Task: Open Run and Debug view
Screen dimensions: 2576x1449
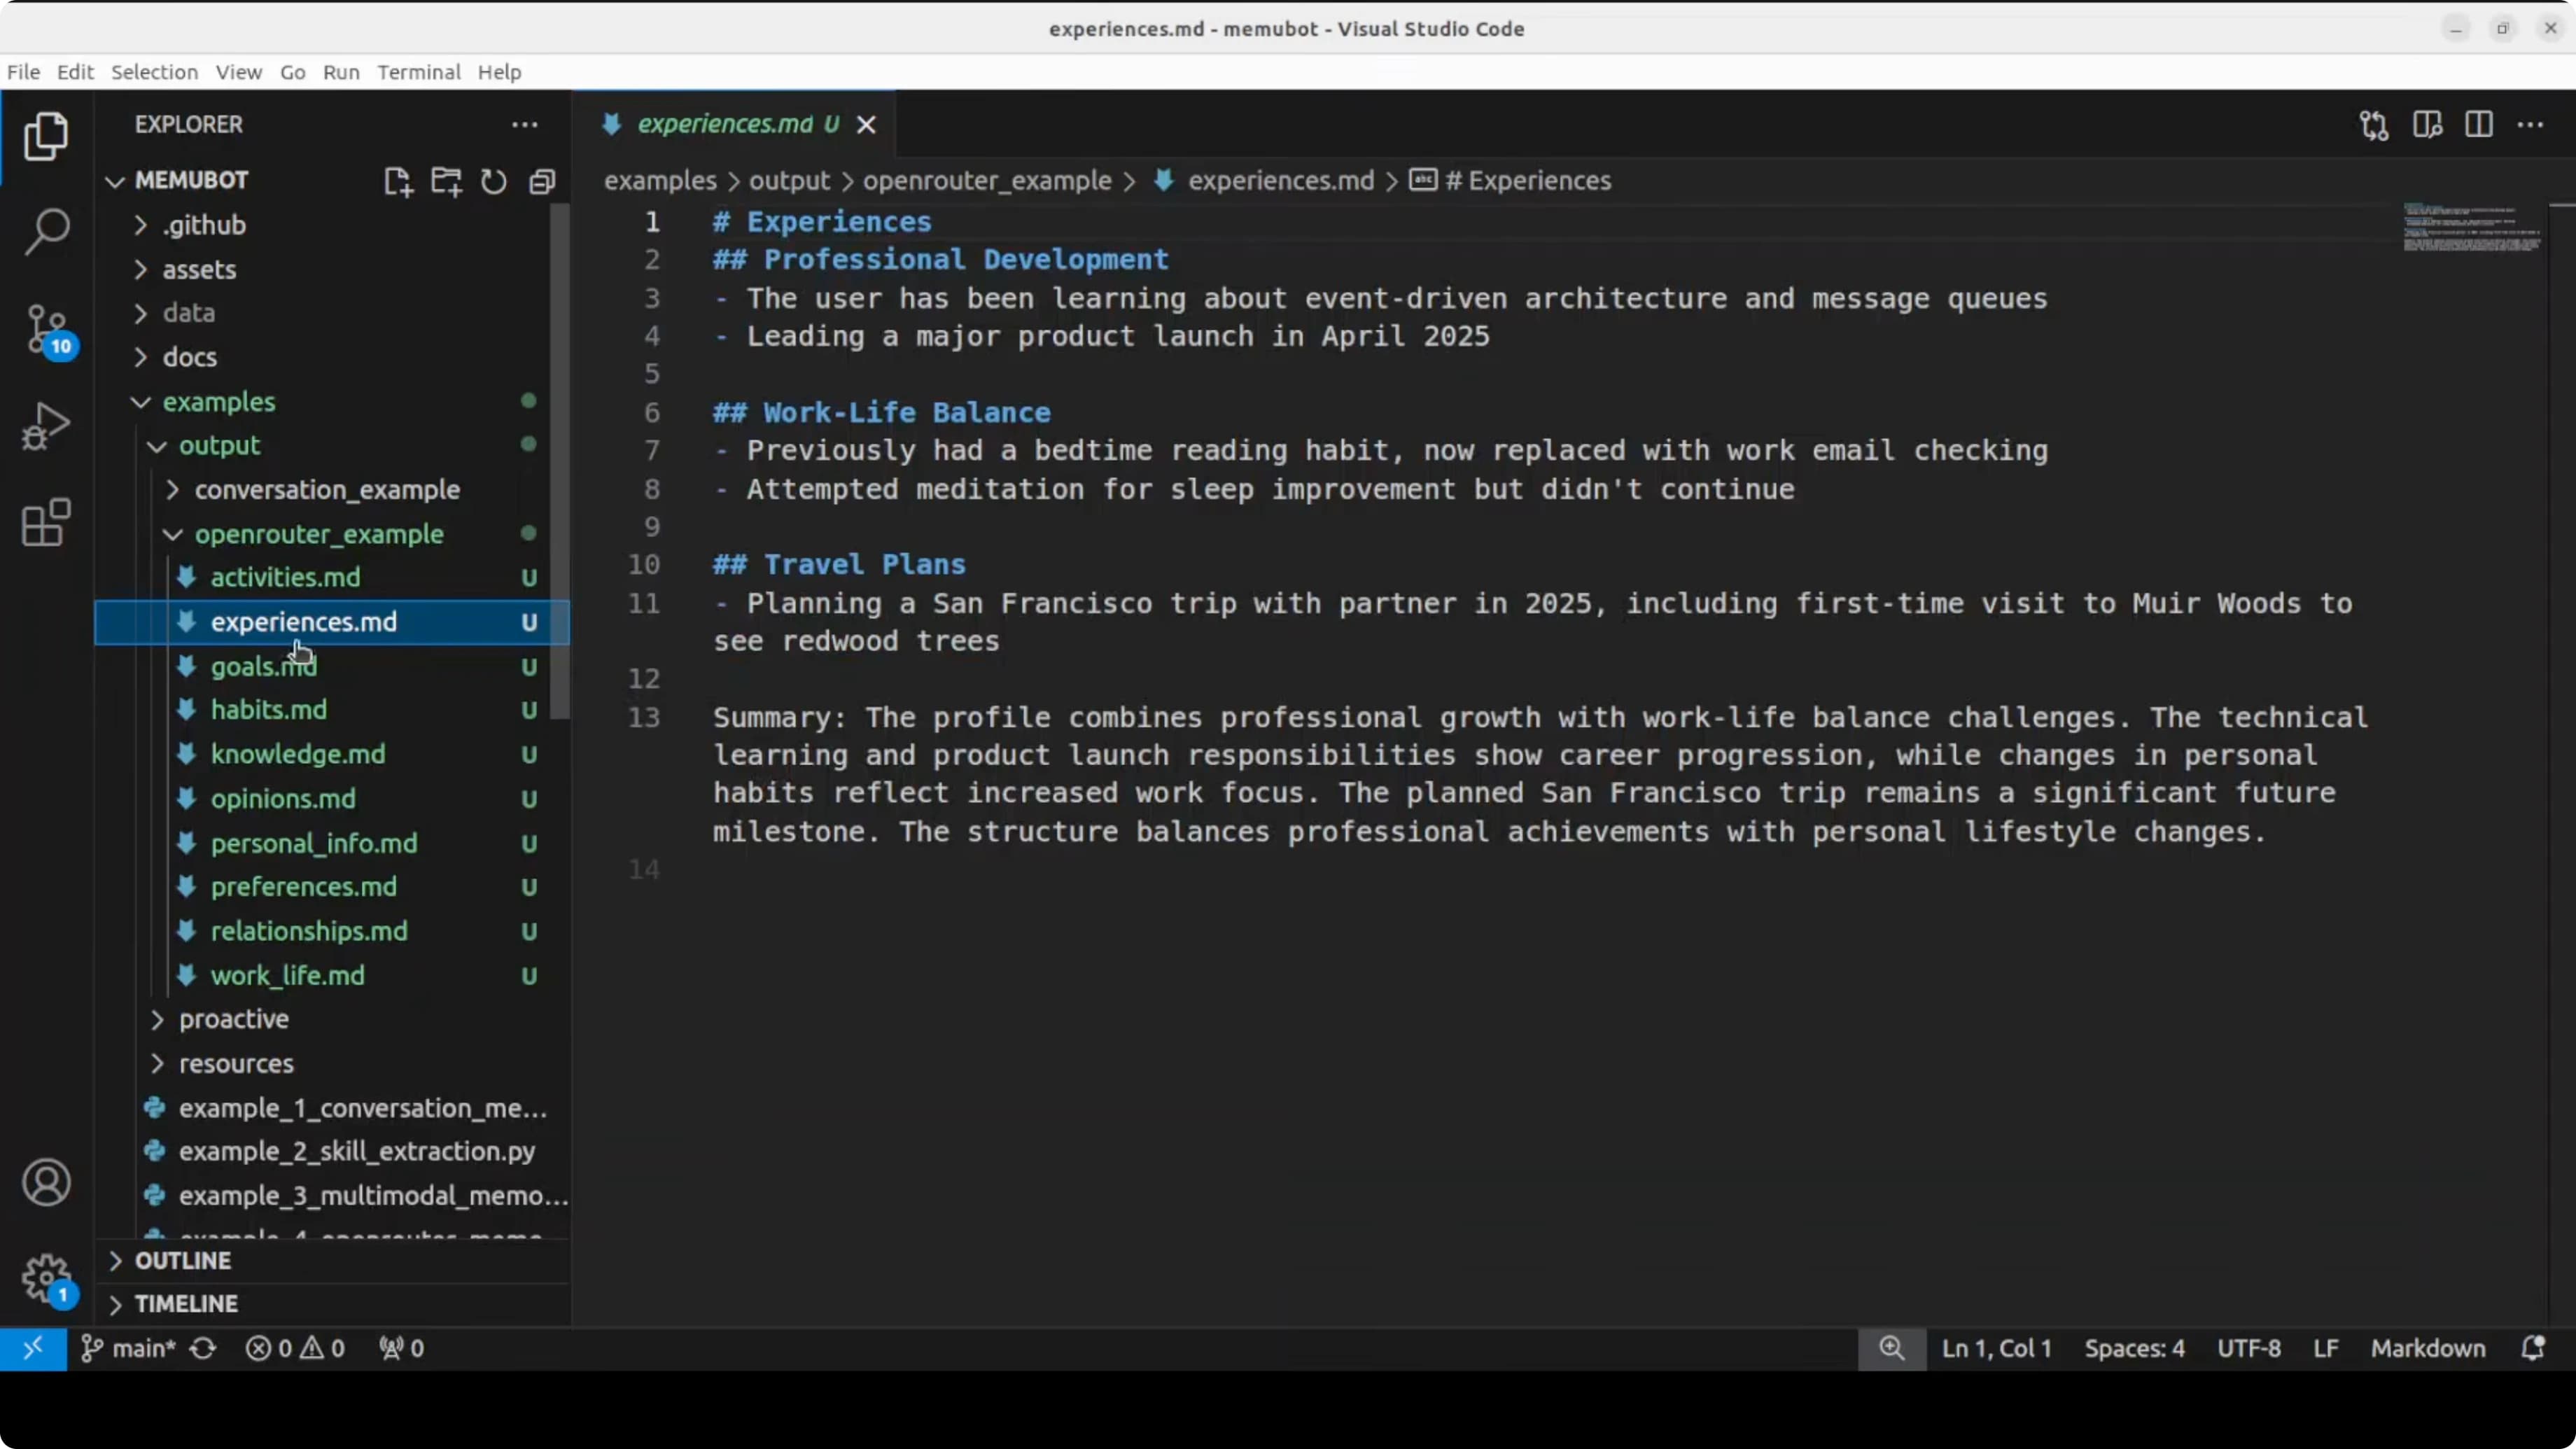Action: 46,426
